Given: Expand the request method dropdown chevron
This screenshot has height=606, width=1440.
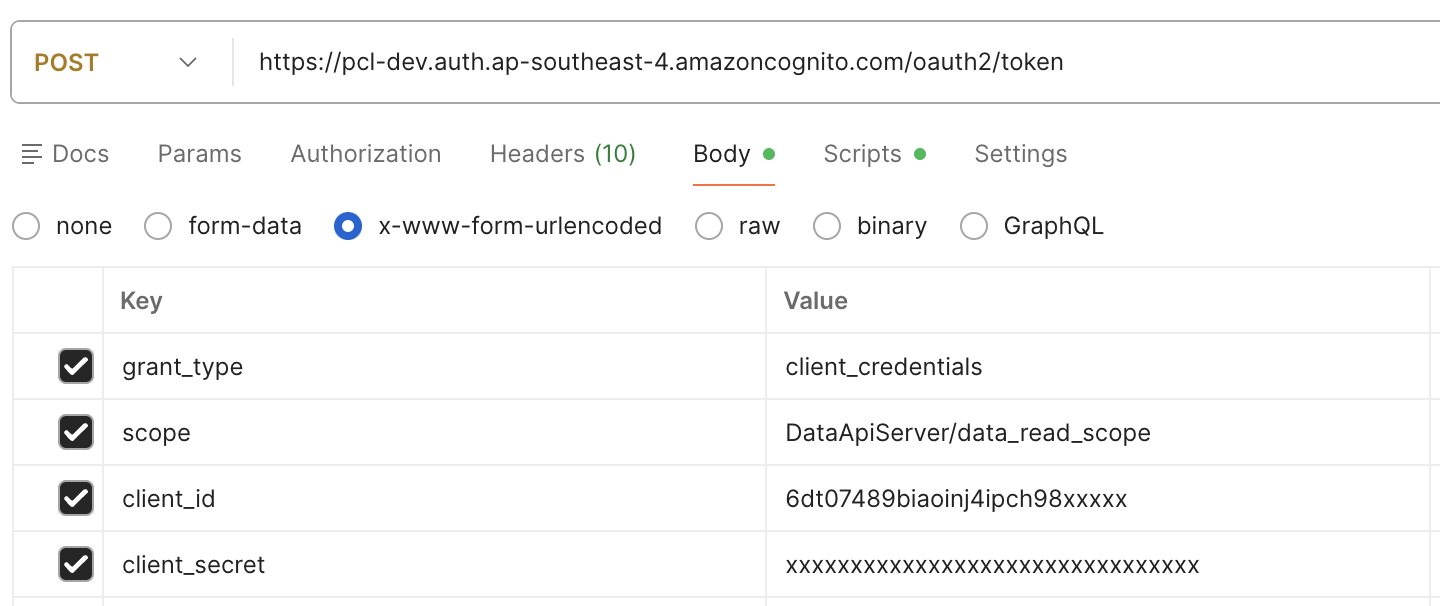Looking at the screenshot, I should point(188,61).
